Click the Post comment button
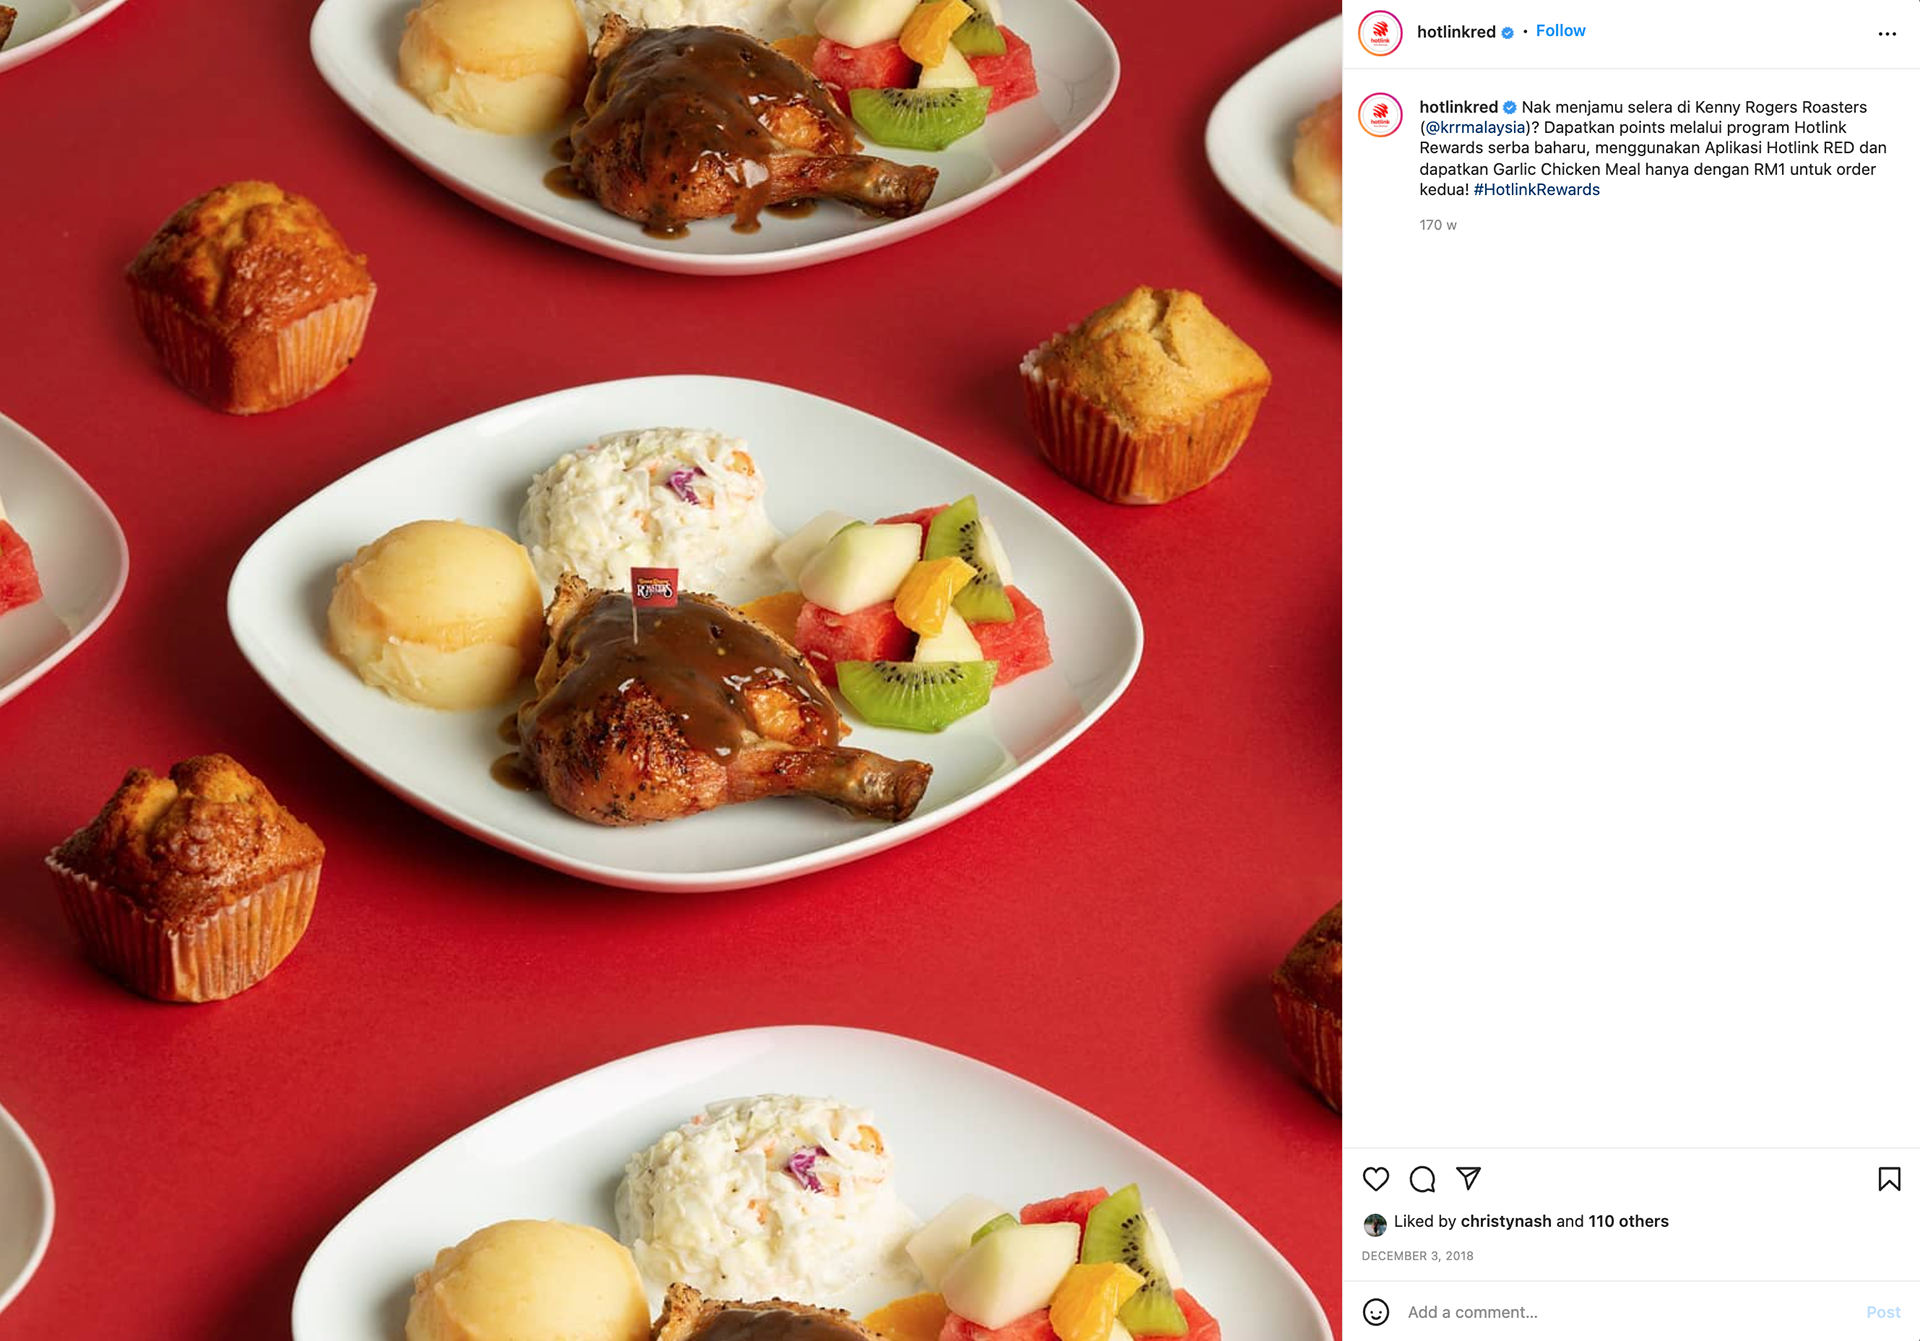This screenshot has height=1341, width=1920. [1882, 1312]
